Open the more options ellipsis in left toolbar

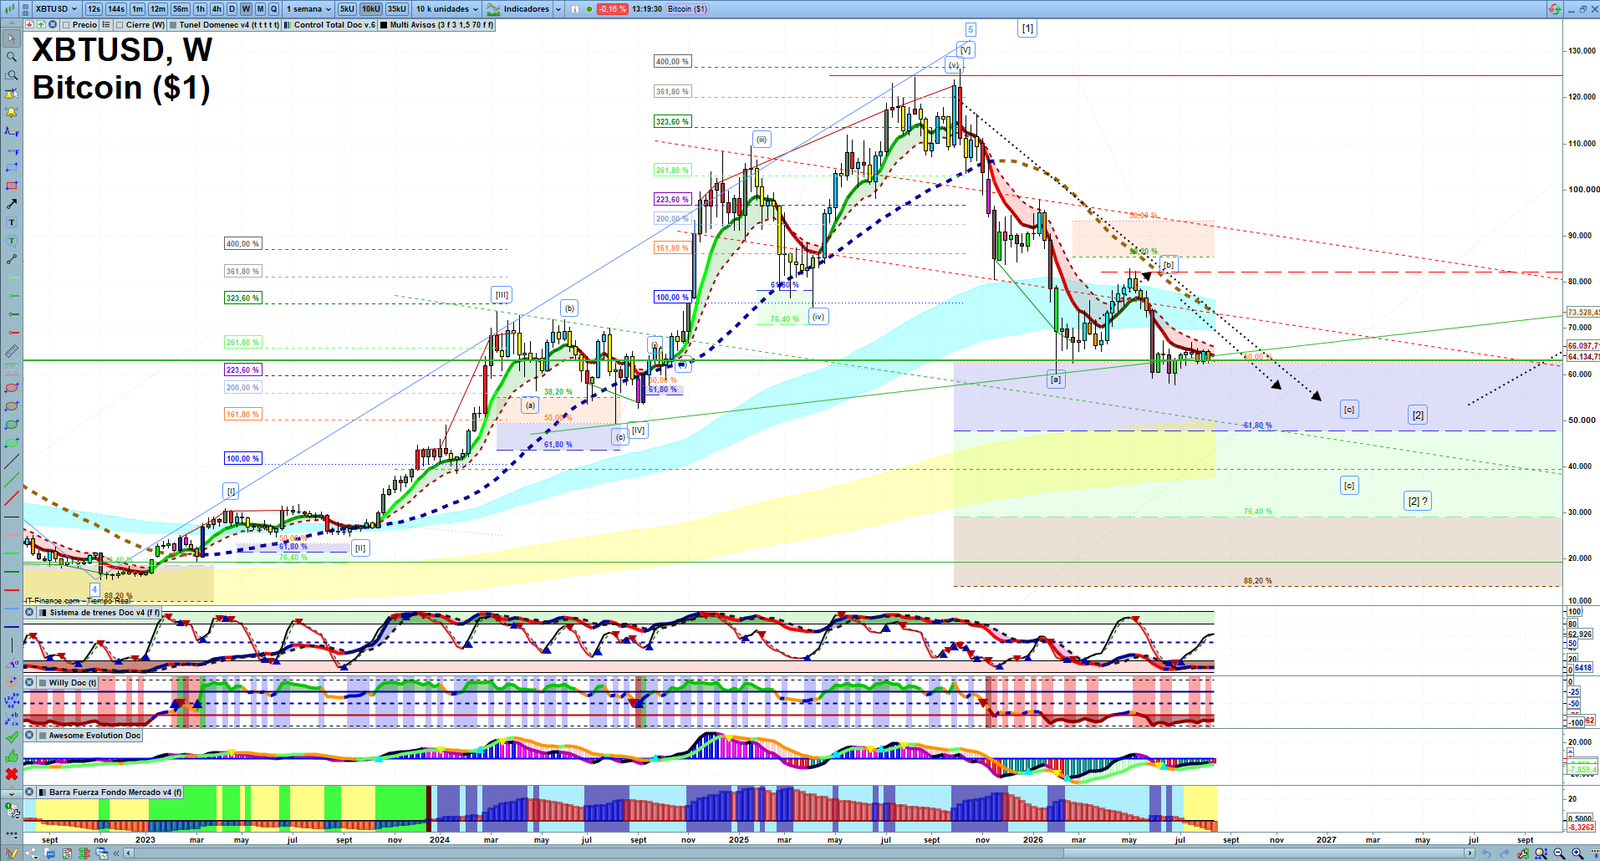(x=12, y=836)
